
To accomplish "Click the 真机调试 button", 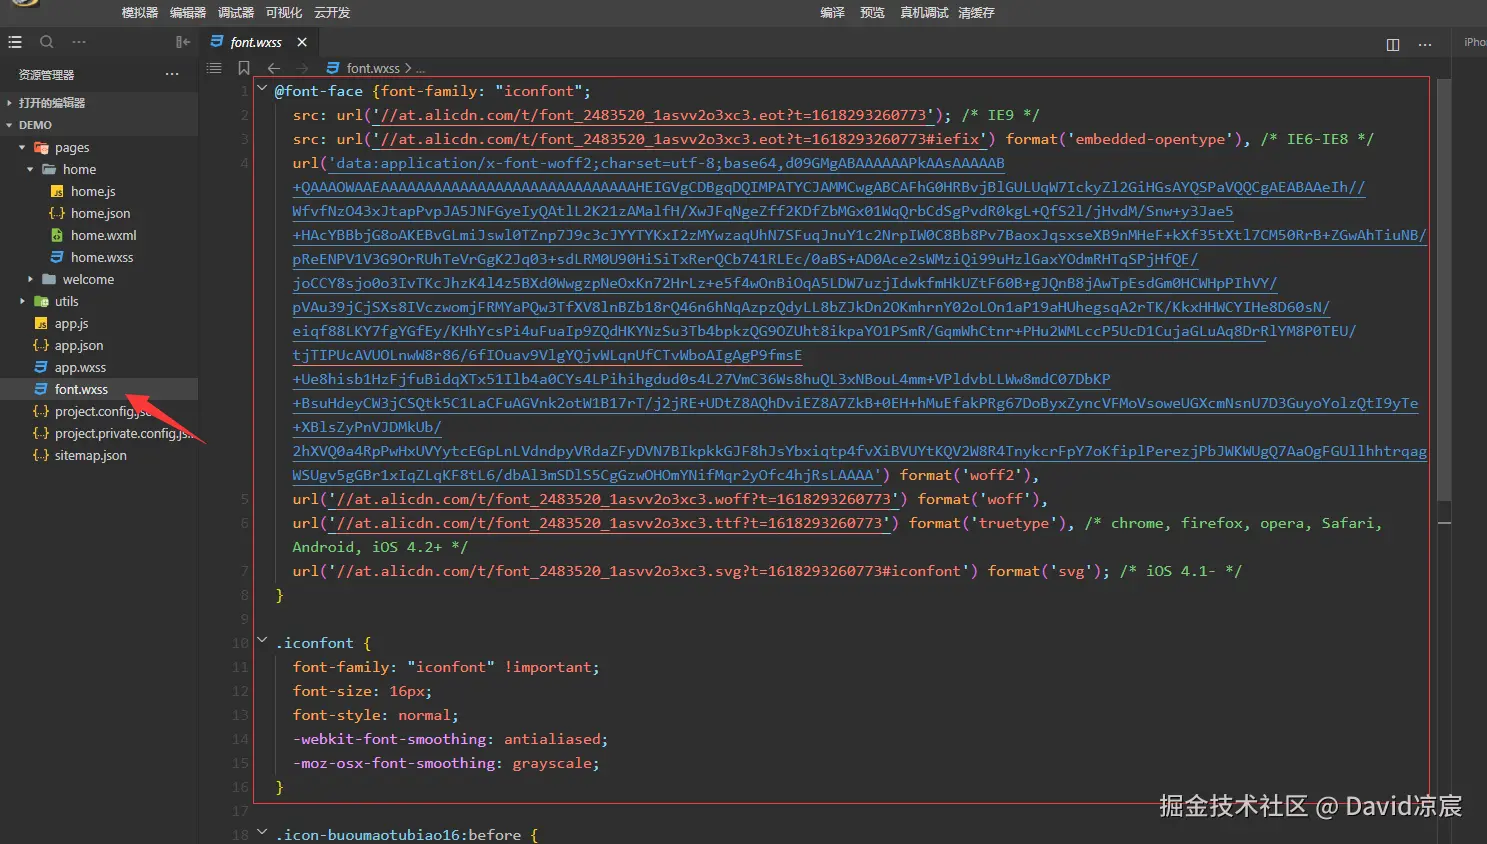I will pos(924,13).
